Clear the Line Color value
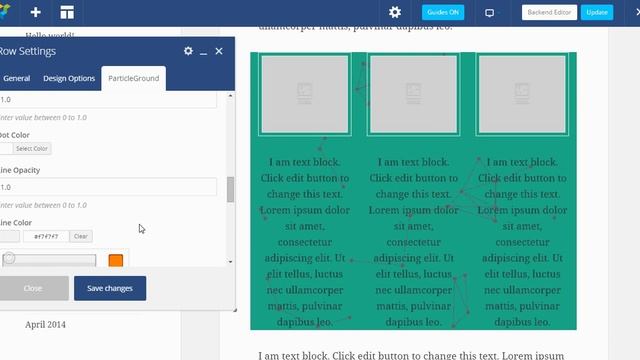This screenshot has height=360, width=640. pyautogui.click(x=81, y=236)
